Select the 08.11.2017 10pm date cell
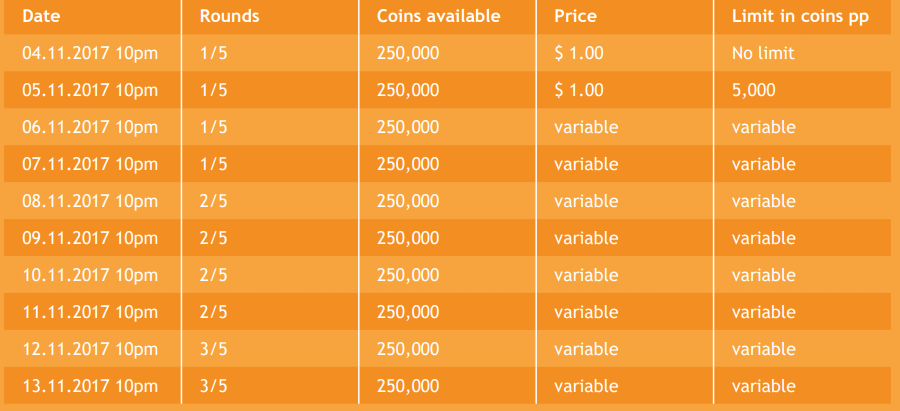 [90, 201]
